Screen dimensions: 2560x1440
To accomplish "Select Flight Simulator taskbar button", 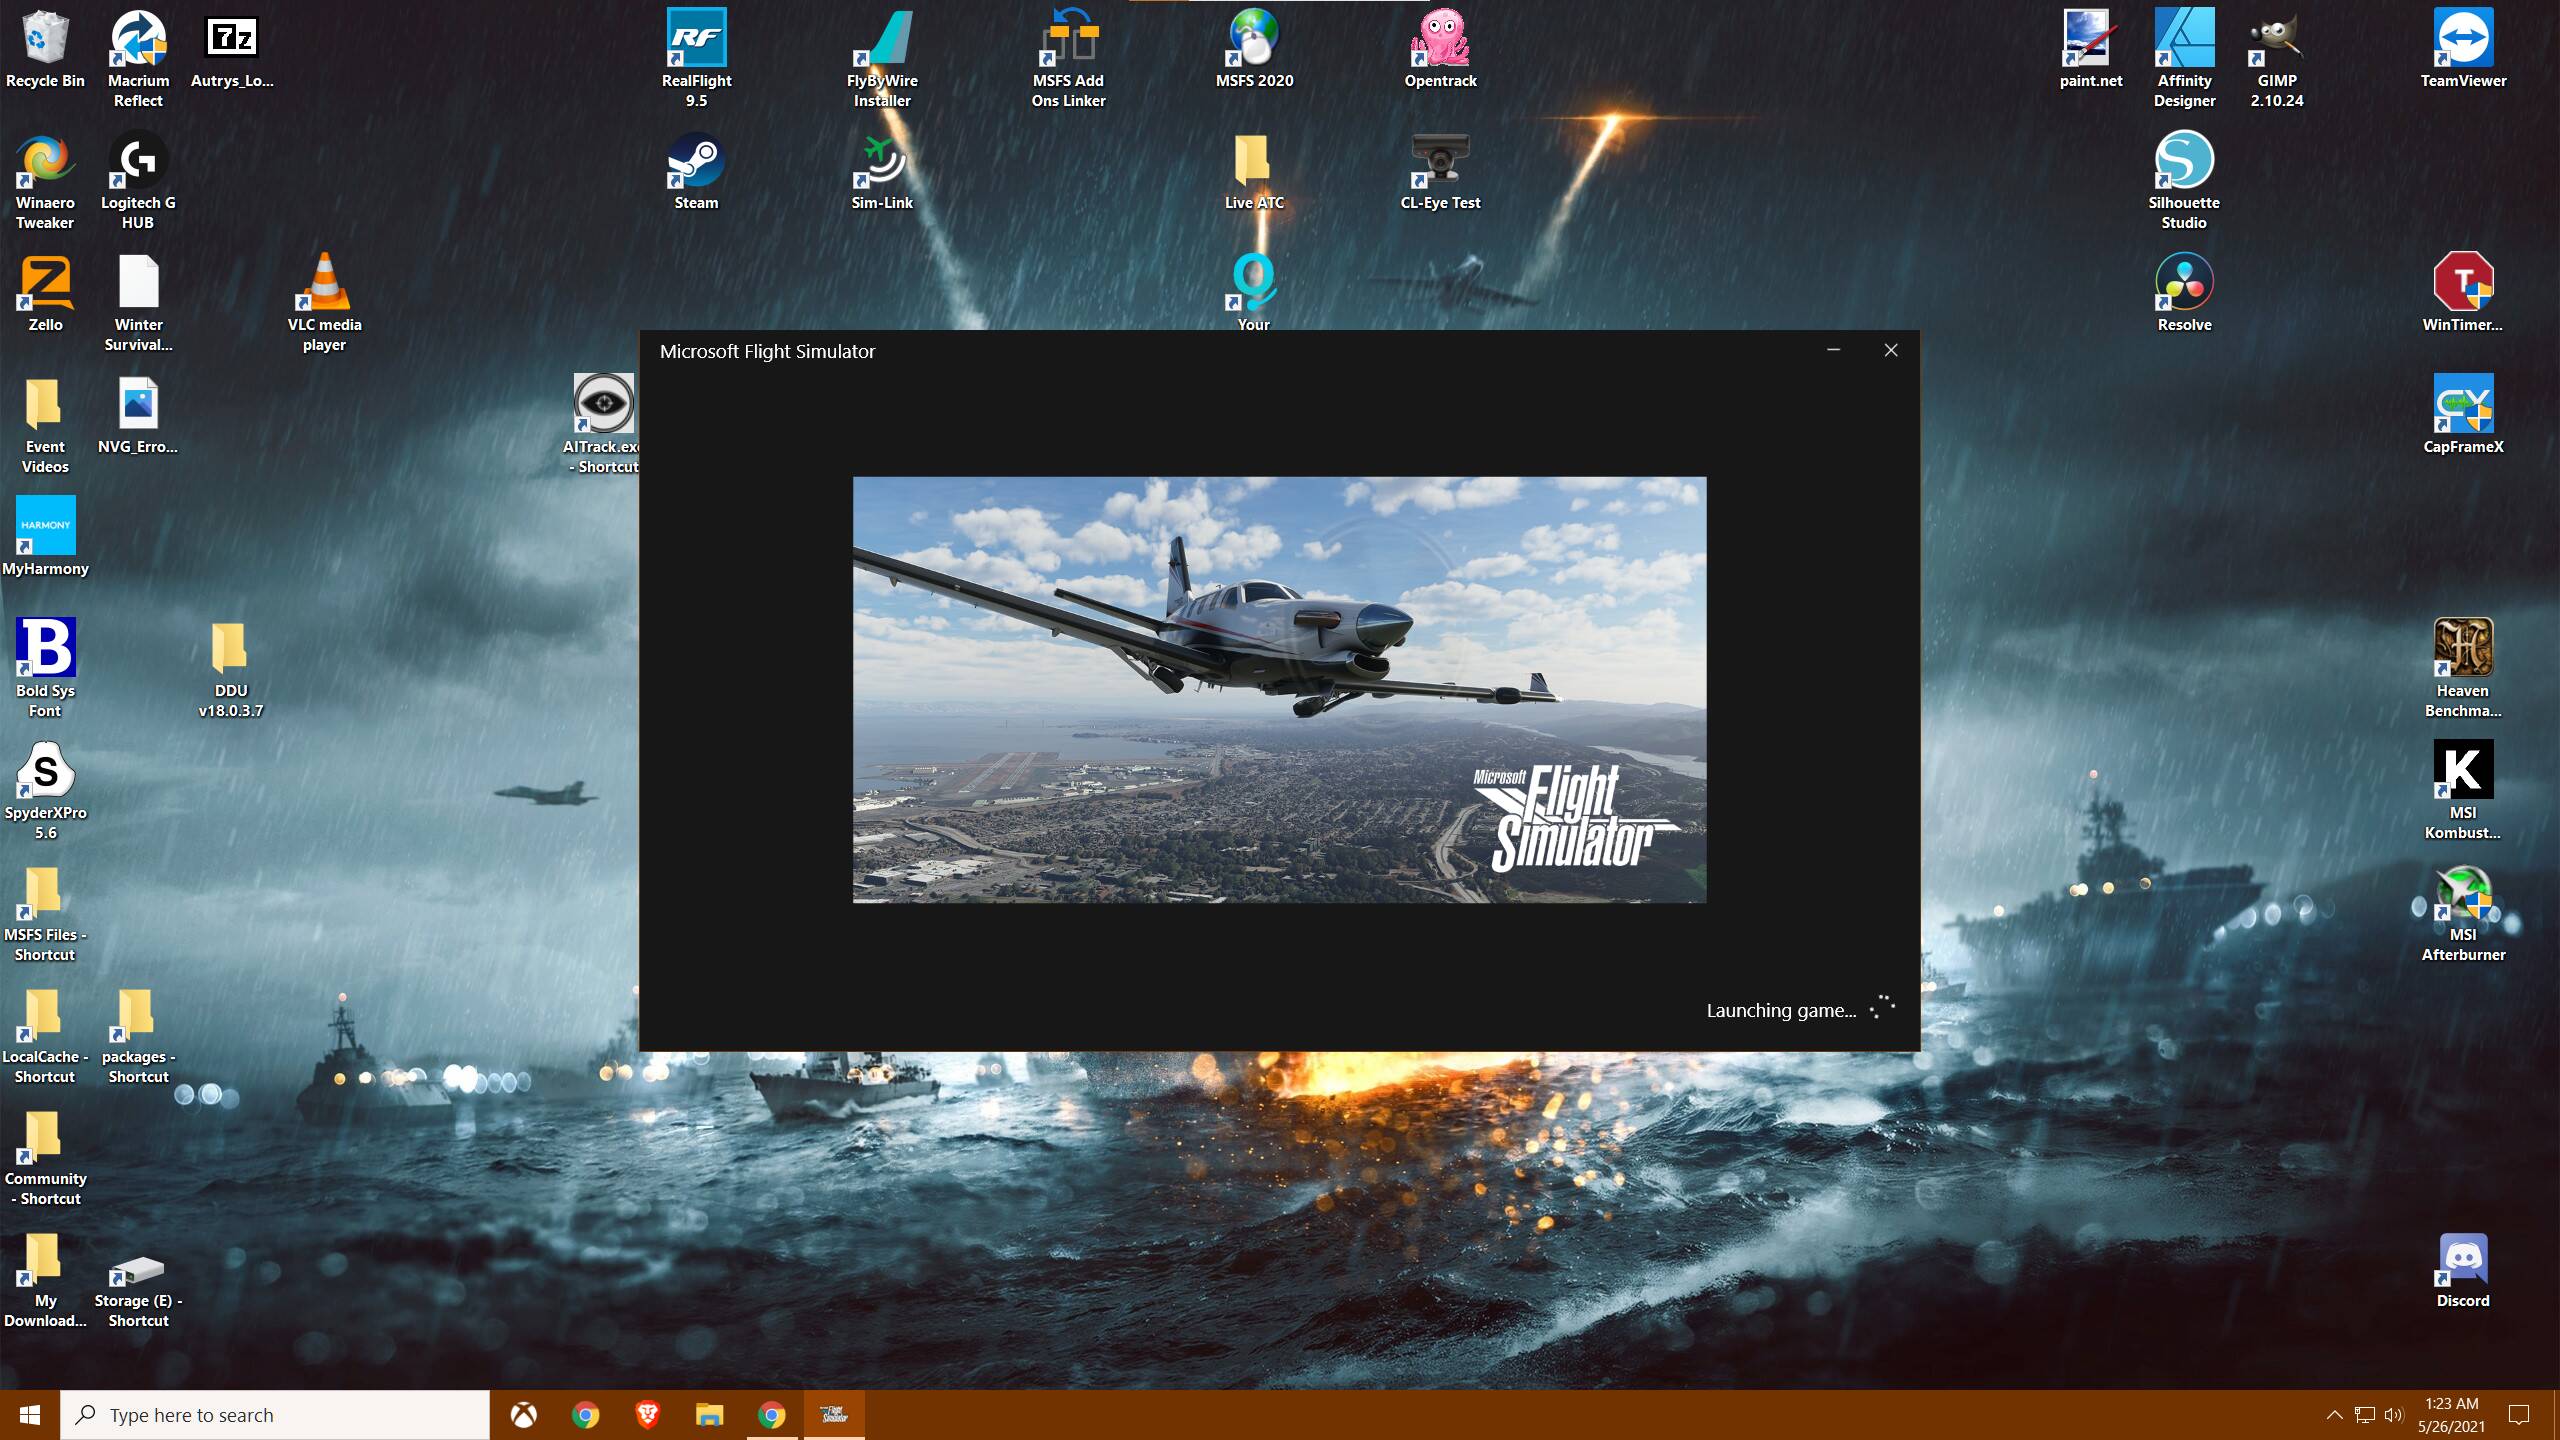I will click(x=834, y=1415).
